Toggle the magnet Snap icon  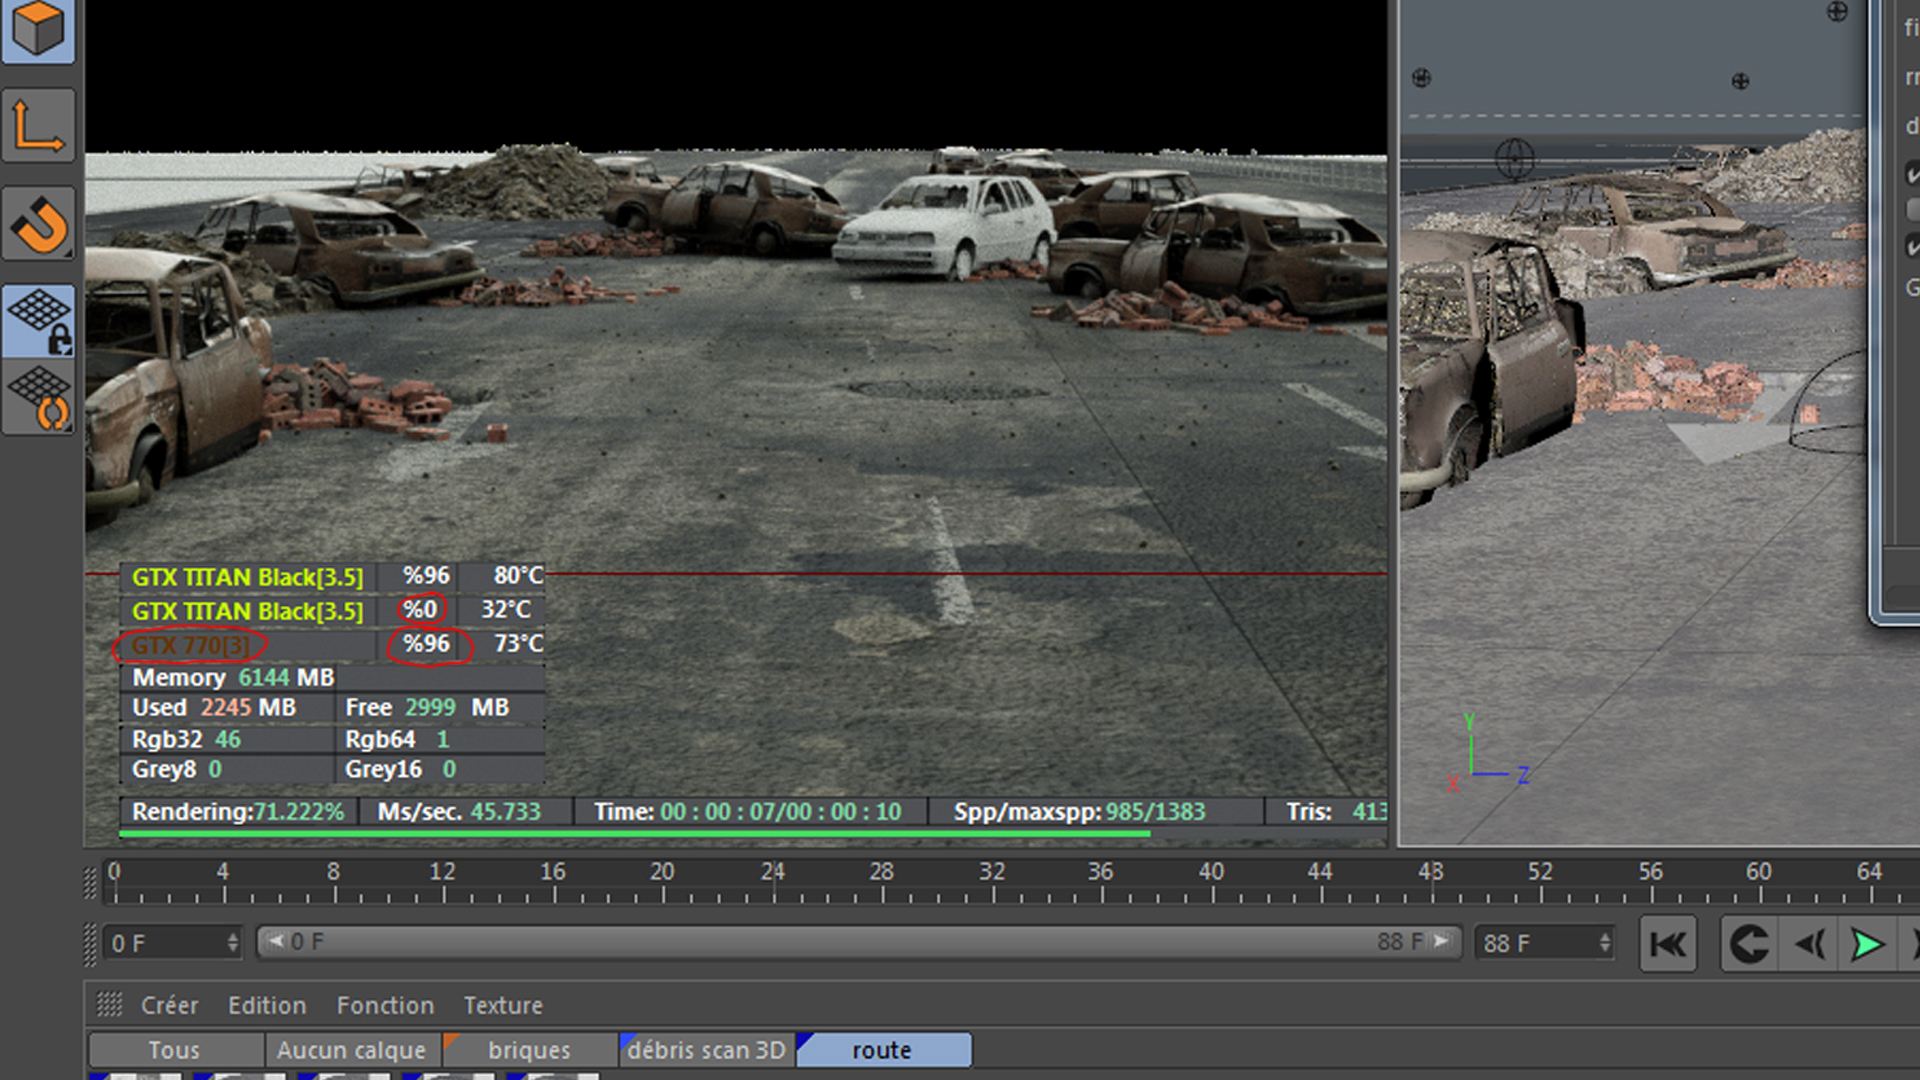(x=38, y=223)
